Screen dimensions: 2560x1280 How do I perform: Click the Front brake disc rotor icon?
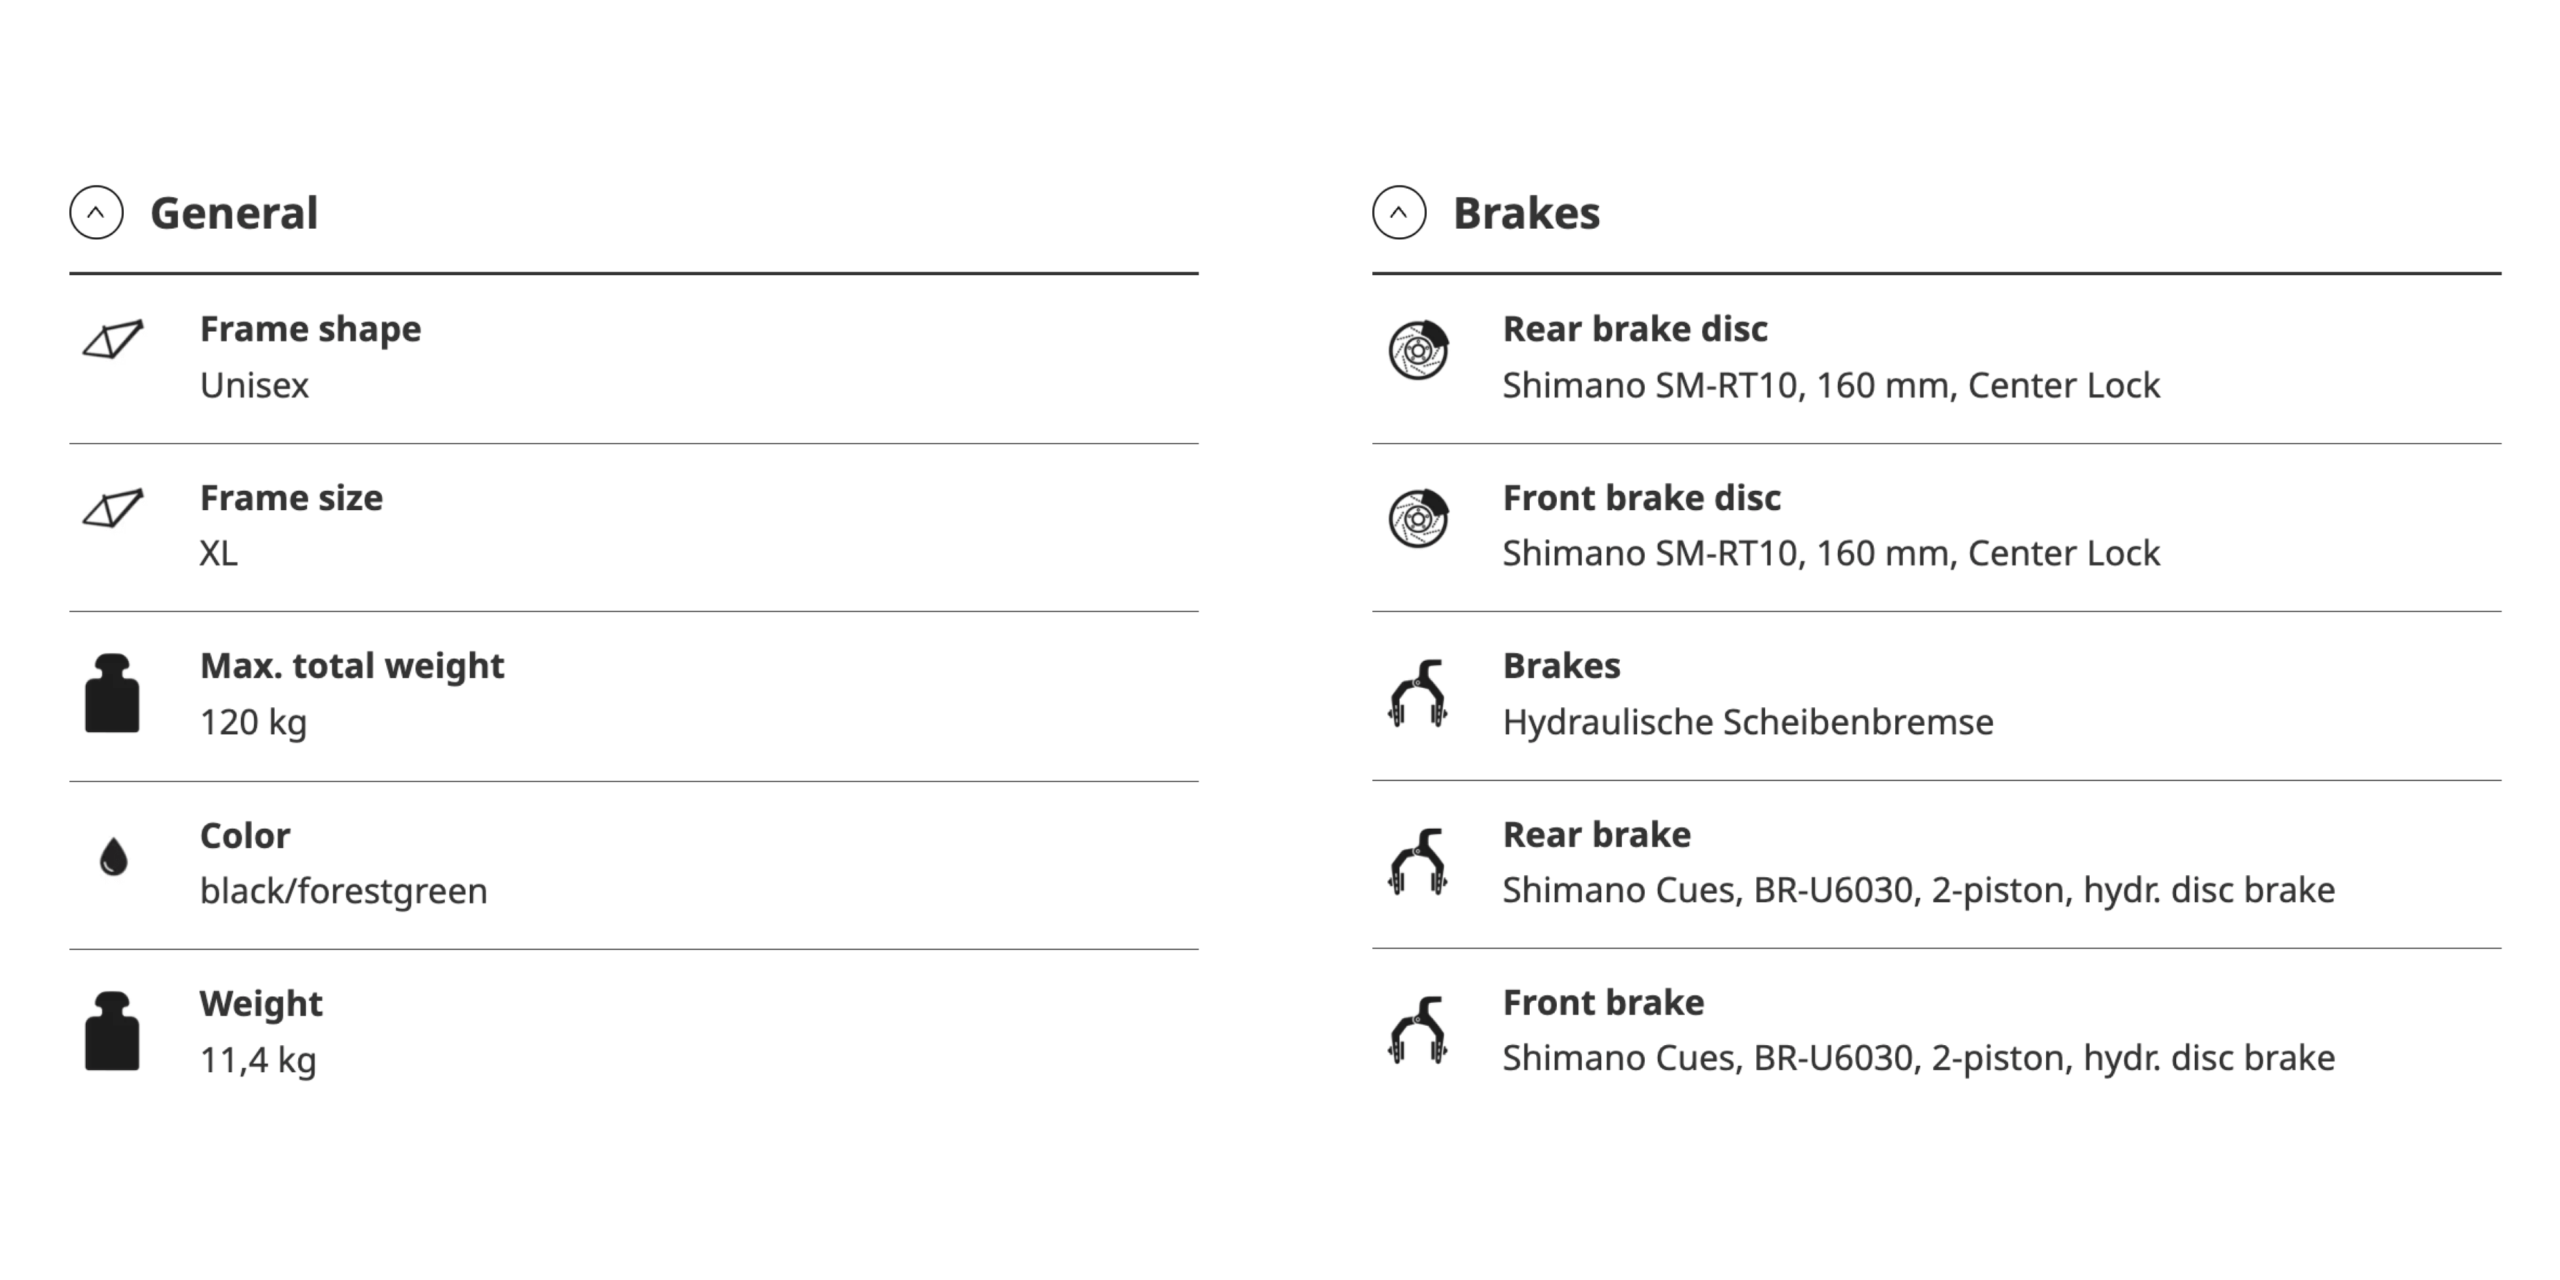[1418, 518]
